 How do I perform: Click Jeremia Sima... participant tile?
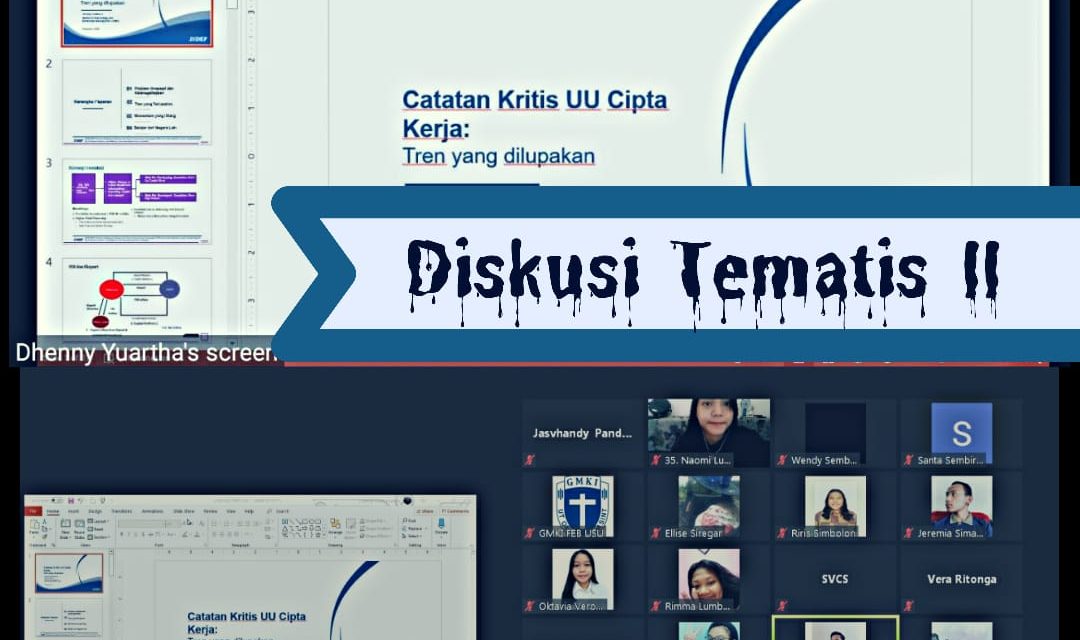(x=962, y=506)
